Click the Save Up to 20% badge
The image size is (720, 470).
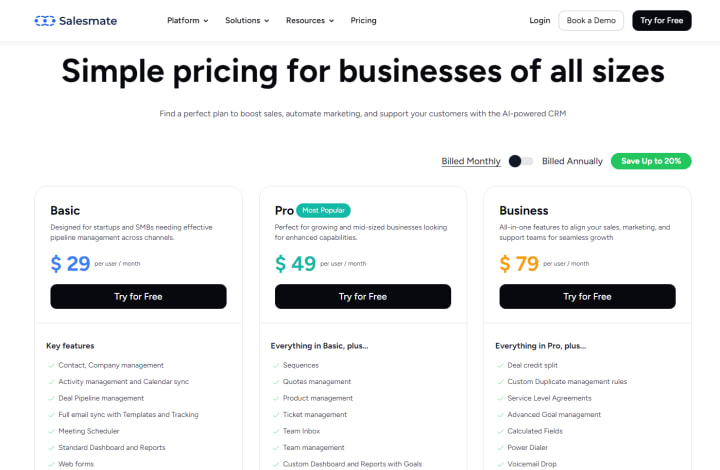[x=651, y=161]
